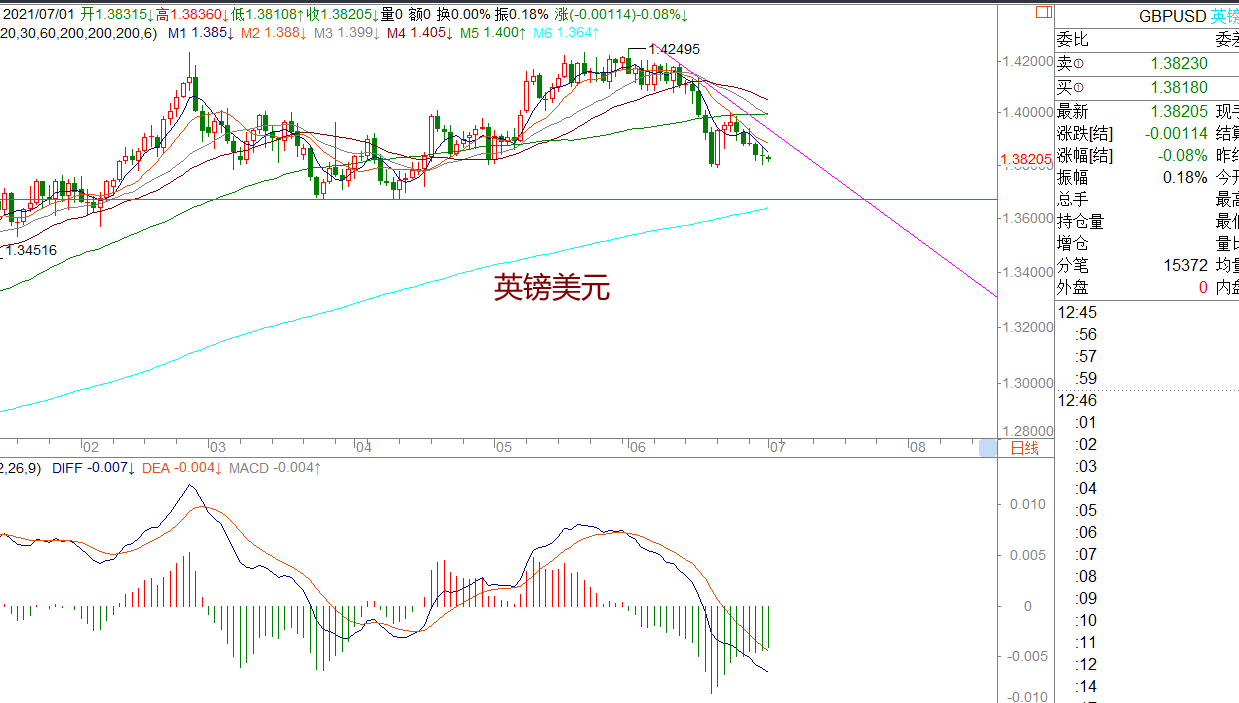
Task: Click the 外盘 label
Action: [x=1073, y=288]
